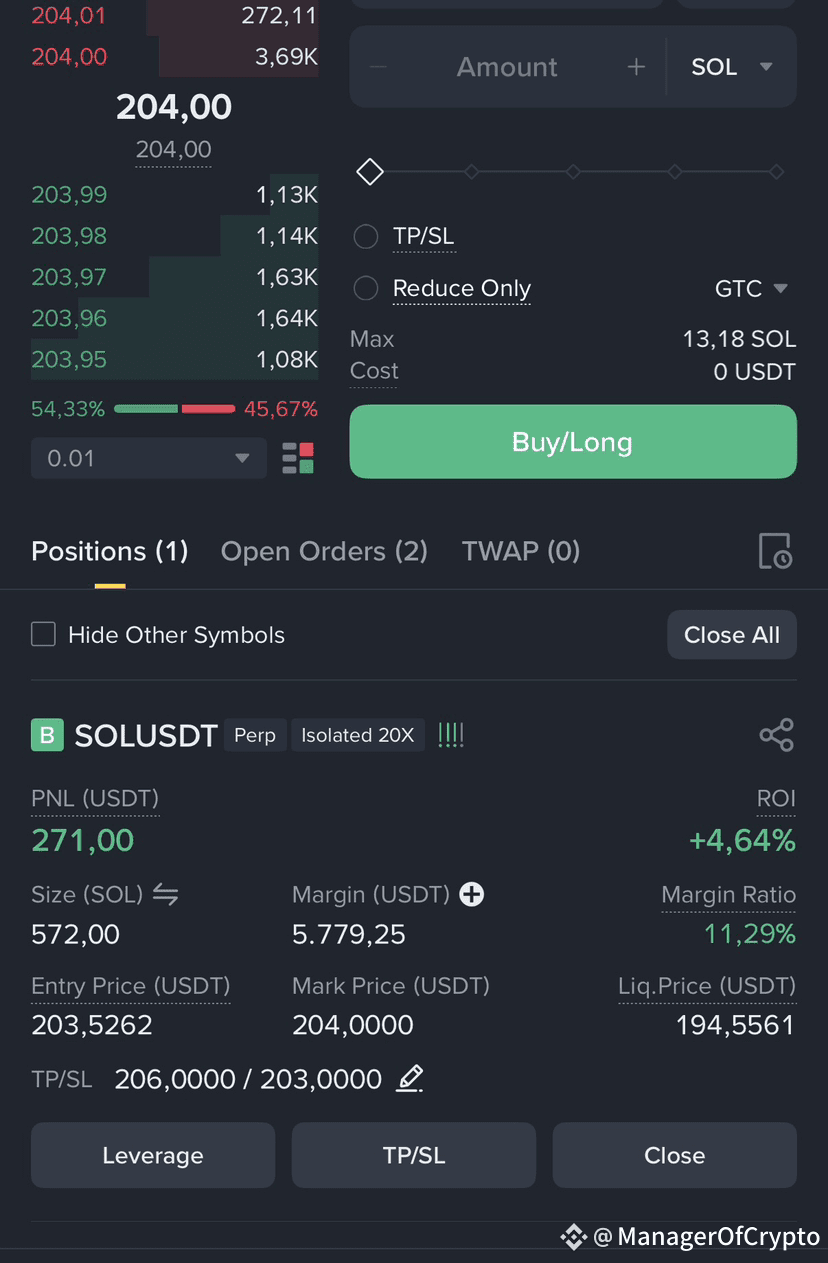Tap the share icon for SOLUSDT position

[x=776, y=735]
